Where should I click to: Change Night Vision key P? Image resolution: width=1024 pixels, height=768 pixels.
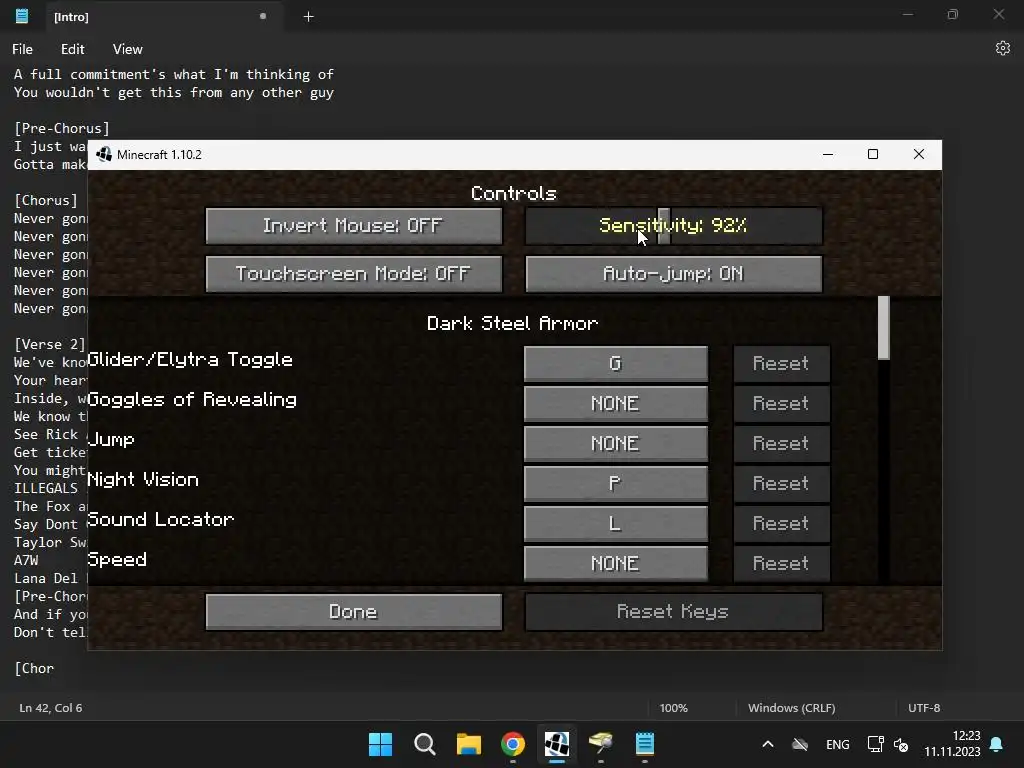[615, 483]
